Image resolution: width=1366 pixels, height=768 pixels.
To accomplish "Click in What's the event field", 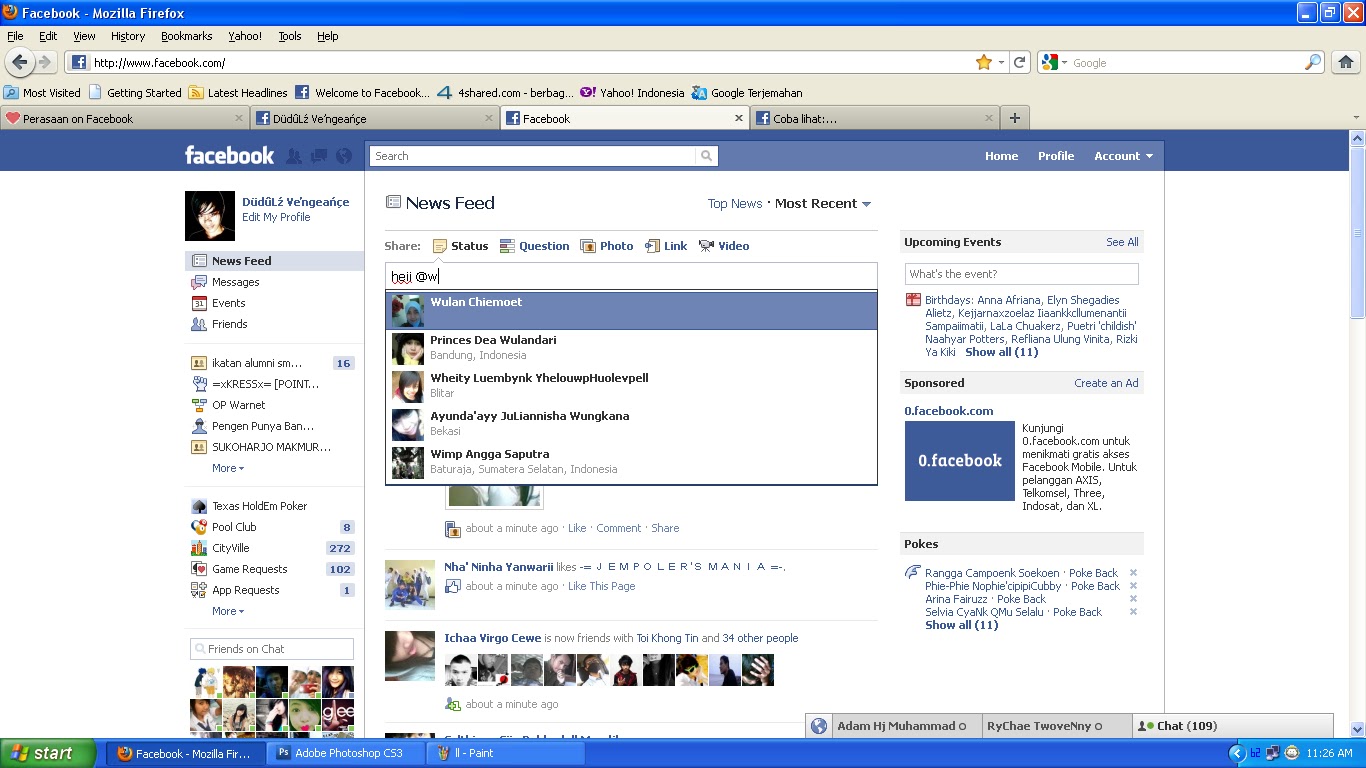I will pos(1022,274).
